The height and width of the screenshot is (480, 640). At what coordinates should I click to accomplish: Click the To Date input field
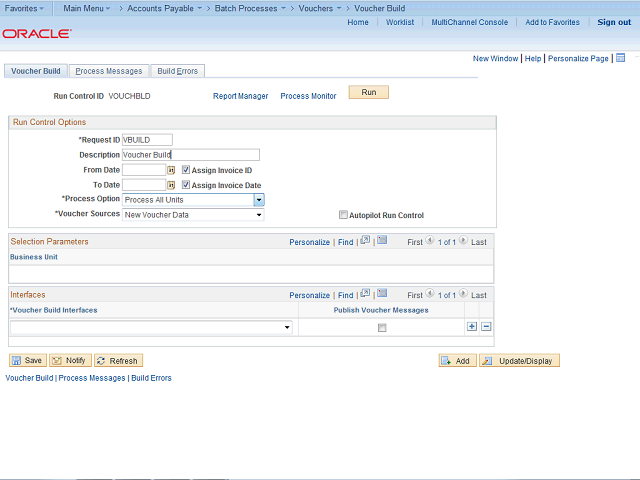tap(144, 185)
